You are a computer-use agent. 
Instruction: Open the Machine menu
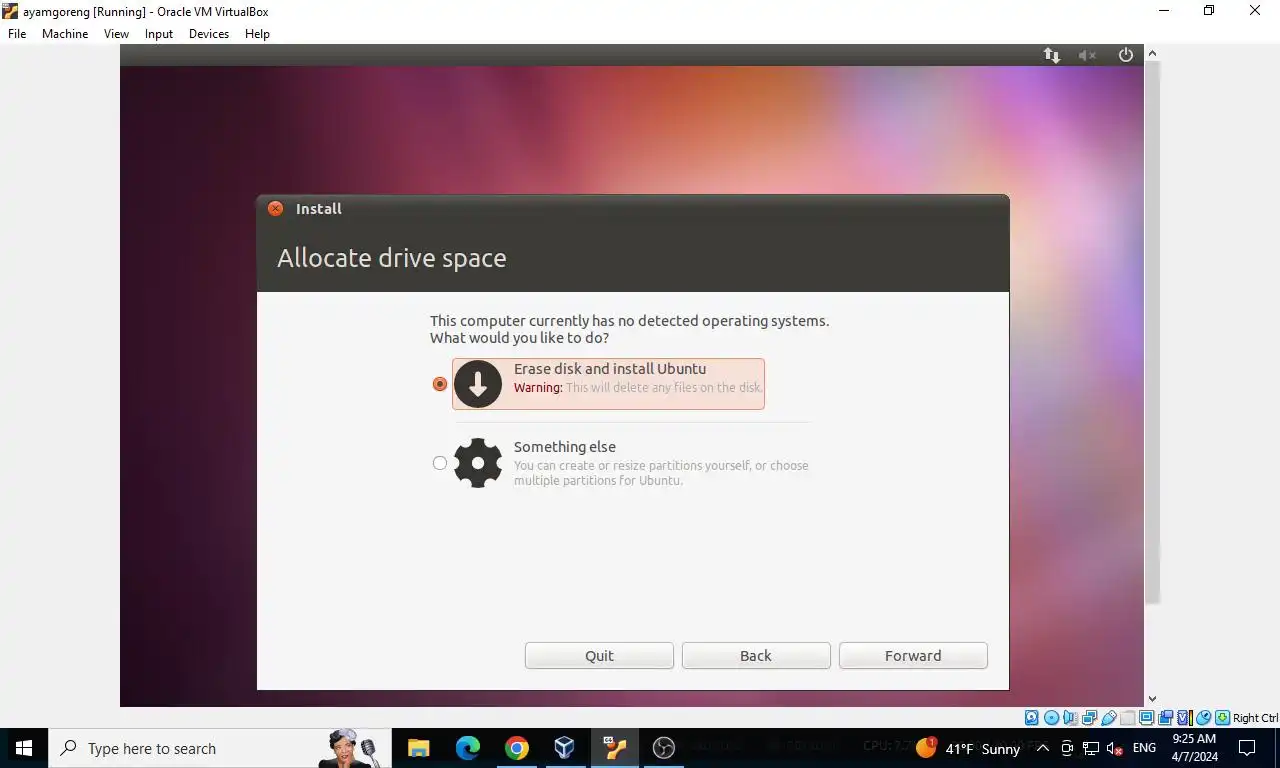tap(65, 34)
